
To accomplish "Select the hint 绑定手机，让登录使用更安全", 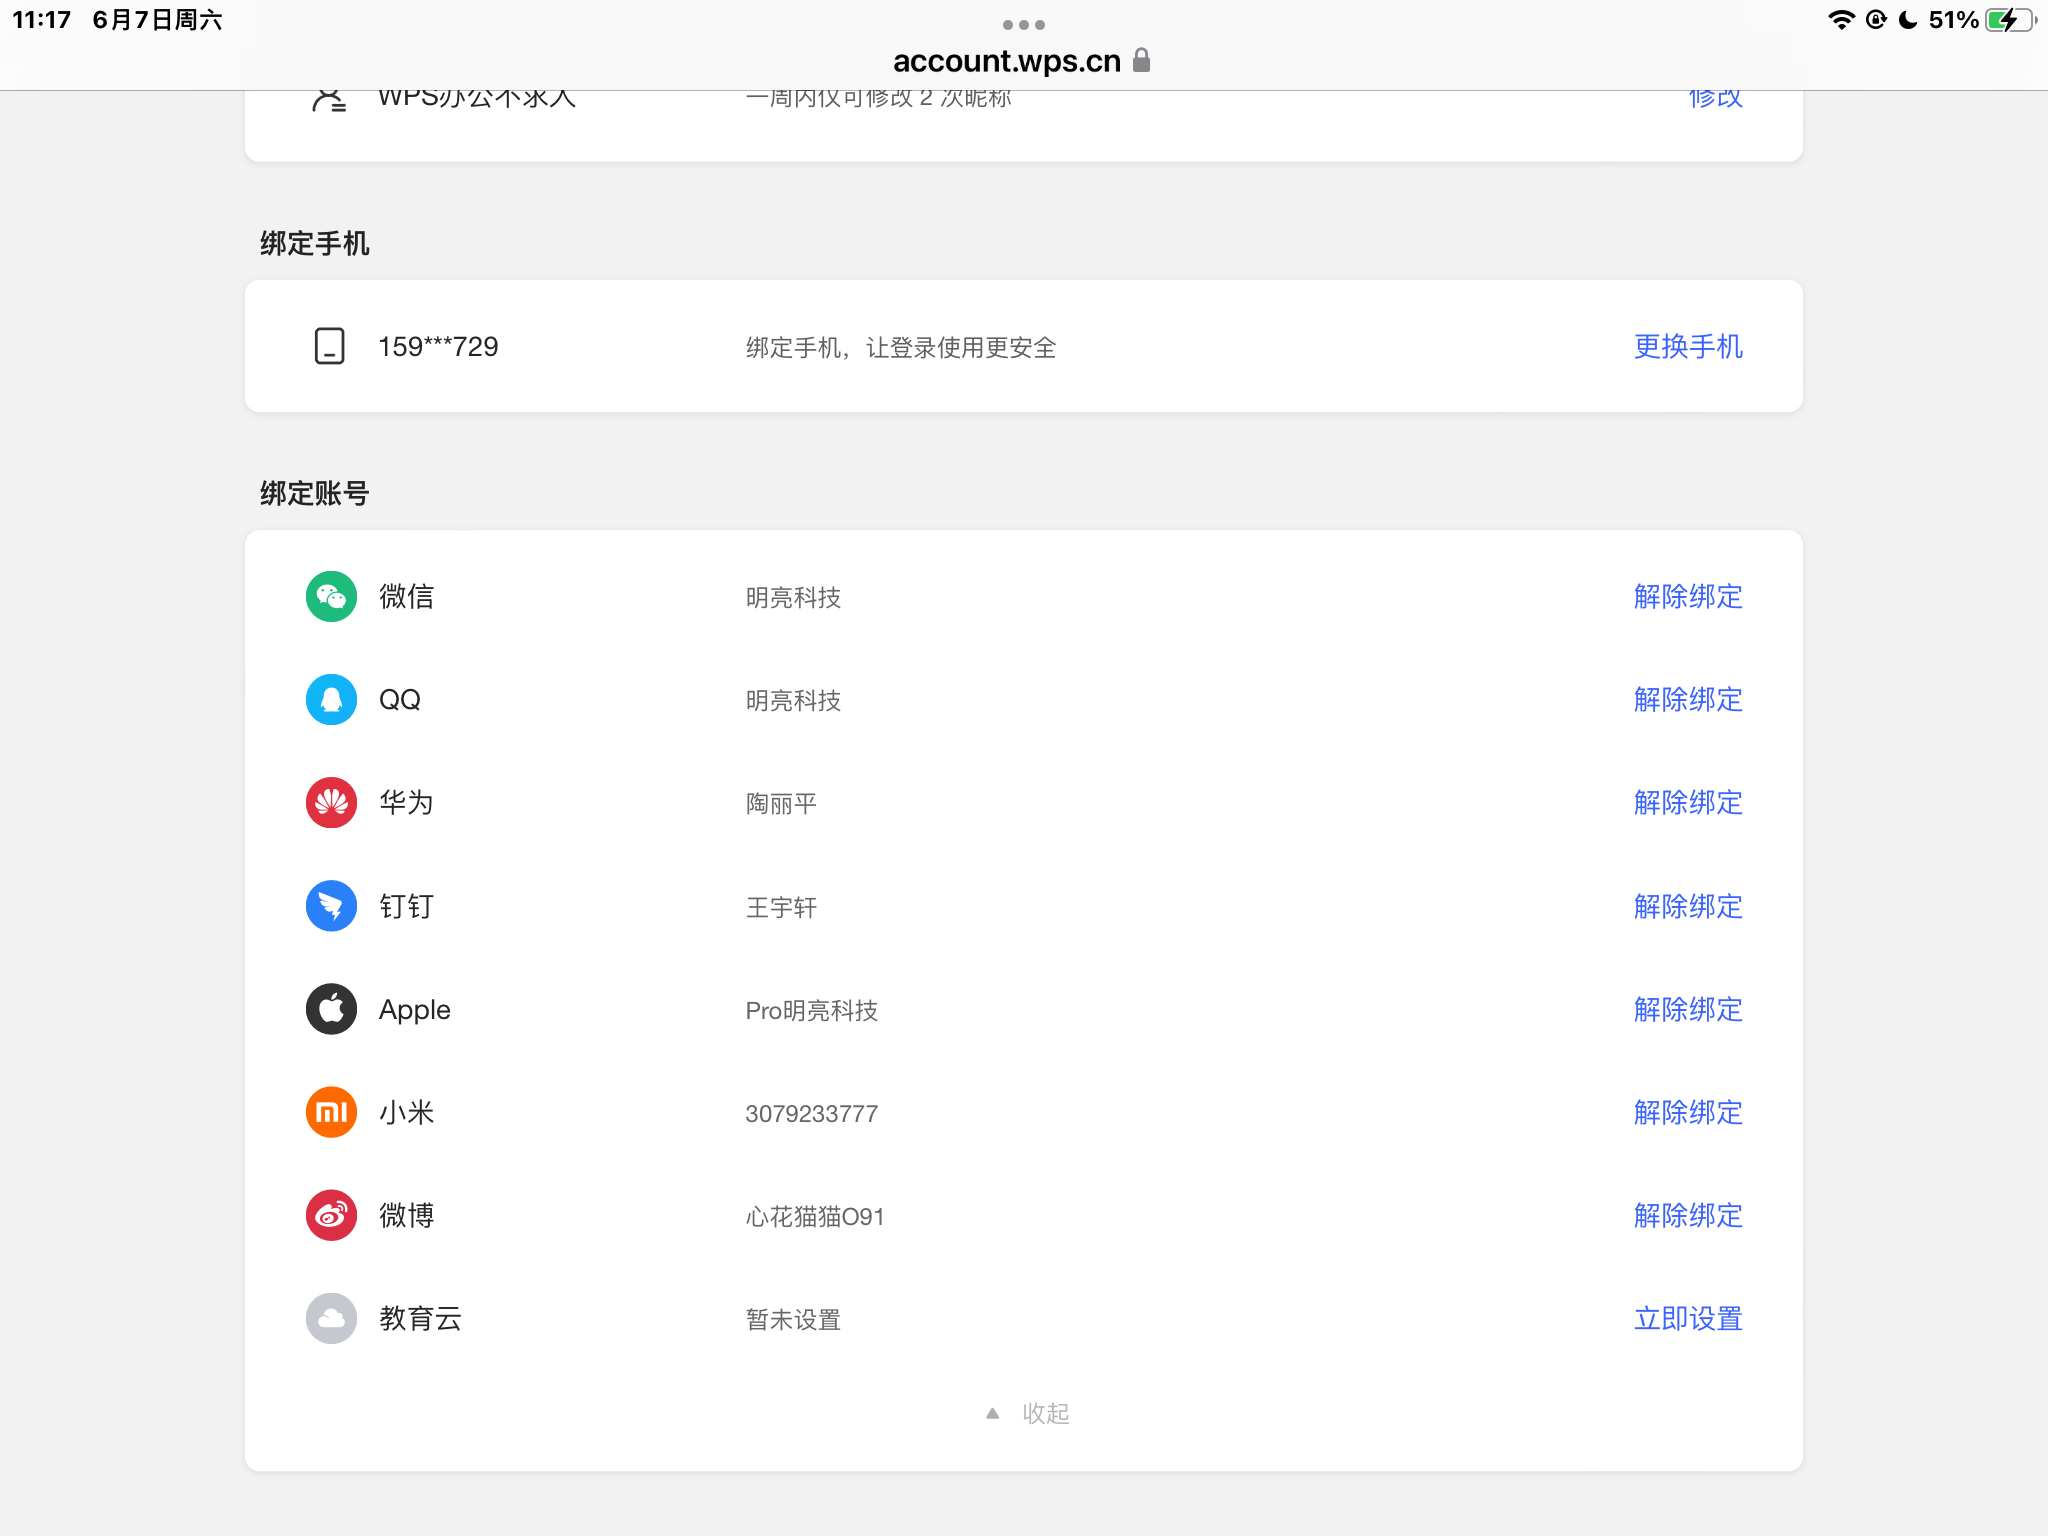I will coord(900,347).
